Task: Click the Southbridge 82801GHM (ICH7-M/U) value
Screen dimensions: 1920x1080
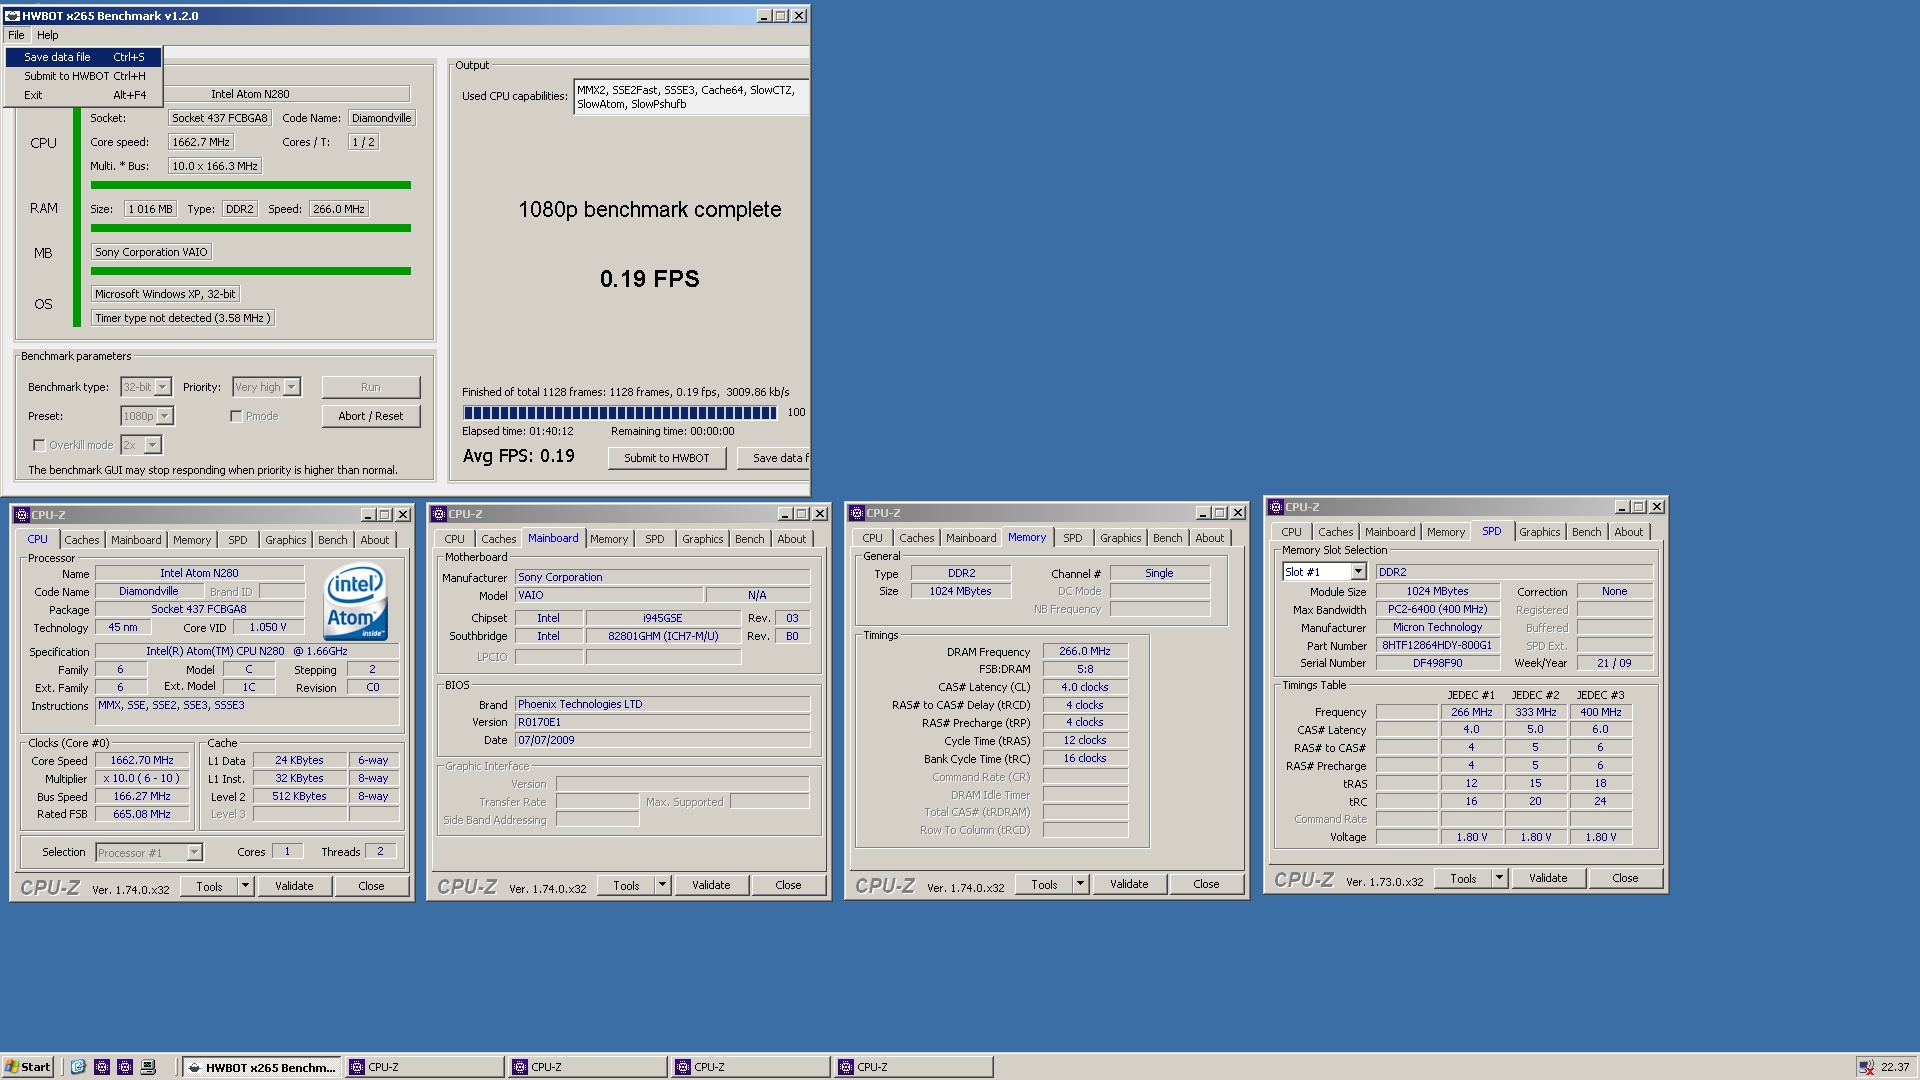Action: (663, 636)
